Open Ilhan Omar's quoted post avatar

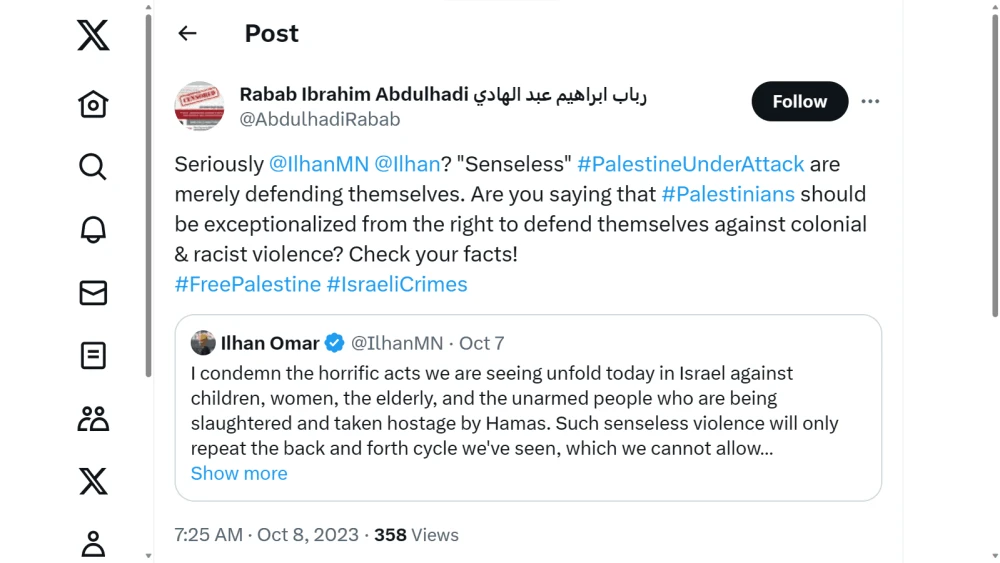click(203, 343)
